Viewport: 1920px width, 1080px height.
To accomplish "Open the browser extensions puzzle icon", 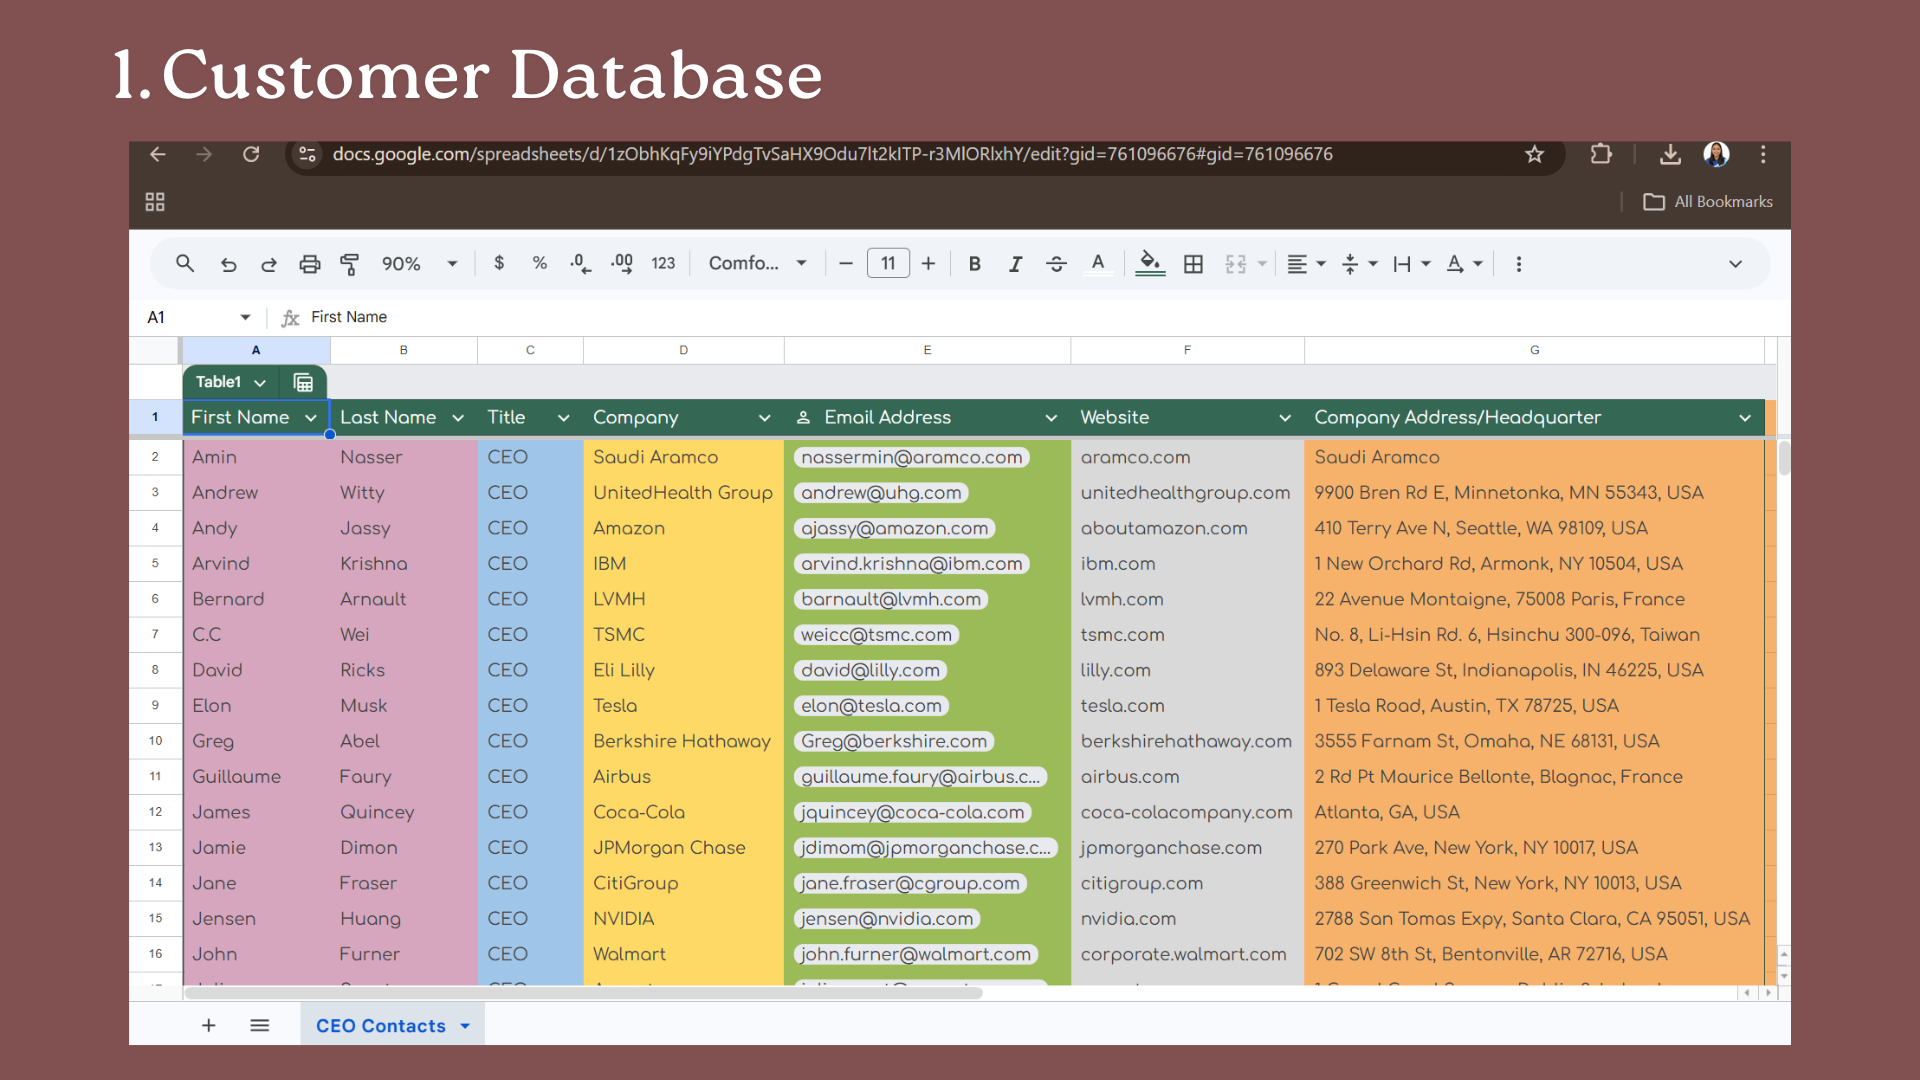I will point(1601,154).
